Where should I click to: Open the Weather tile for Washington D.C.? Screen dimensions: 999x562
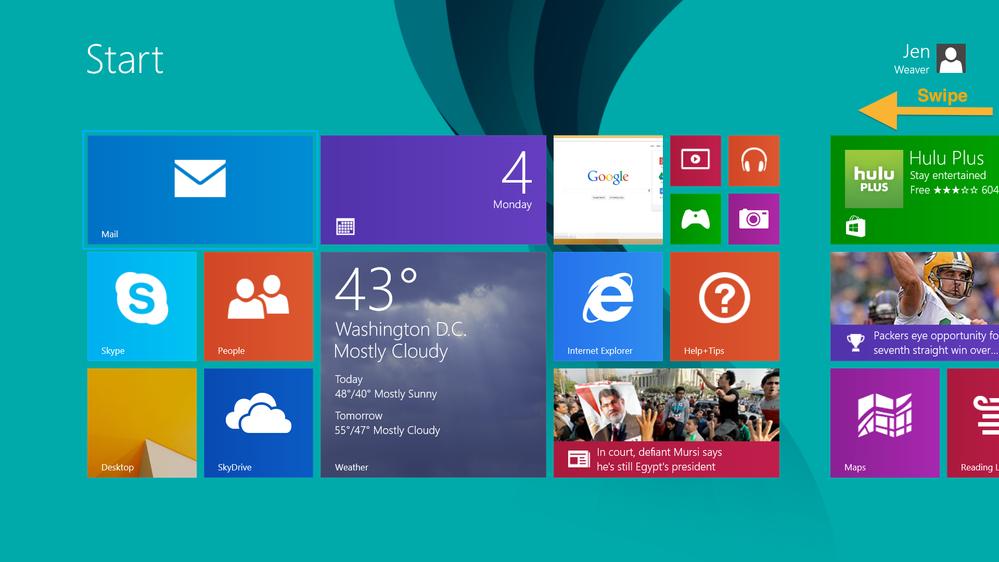tap(433, 364)
